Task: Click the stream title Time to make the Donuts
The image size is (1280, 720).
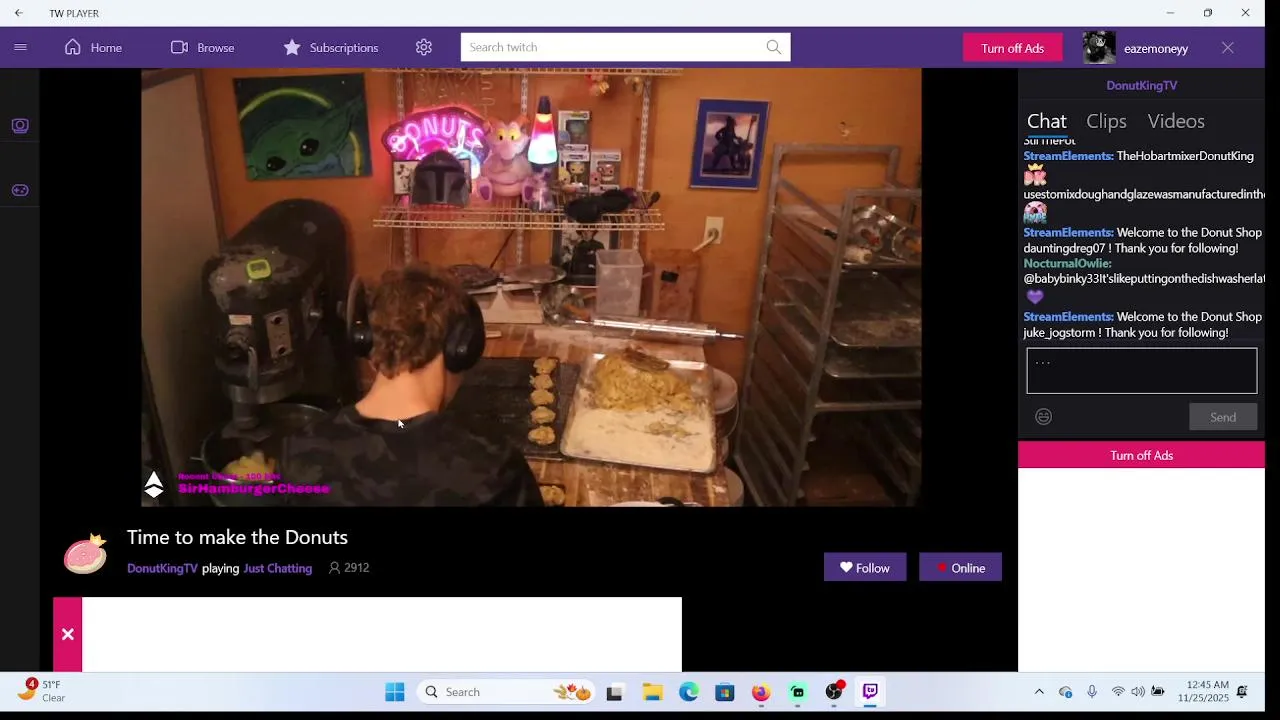Action: tap(237, 537)
